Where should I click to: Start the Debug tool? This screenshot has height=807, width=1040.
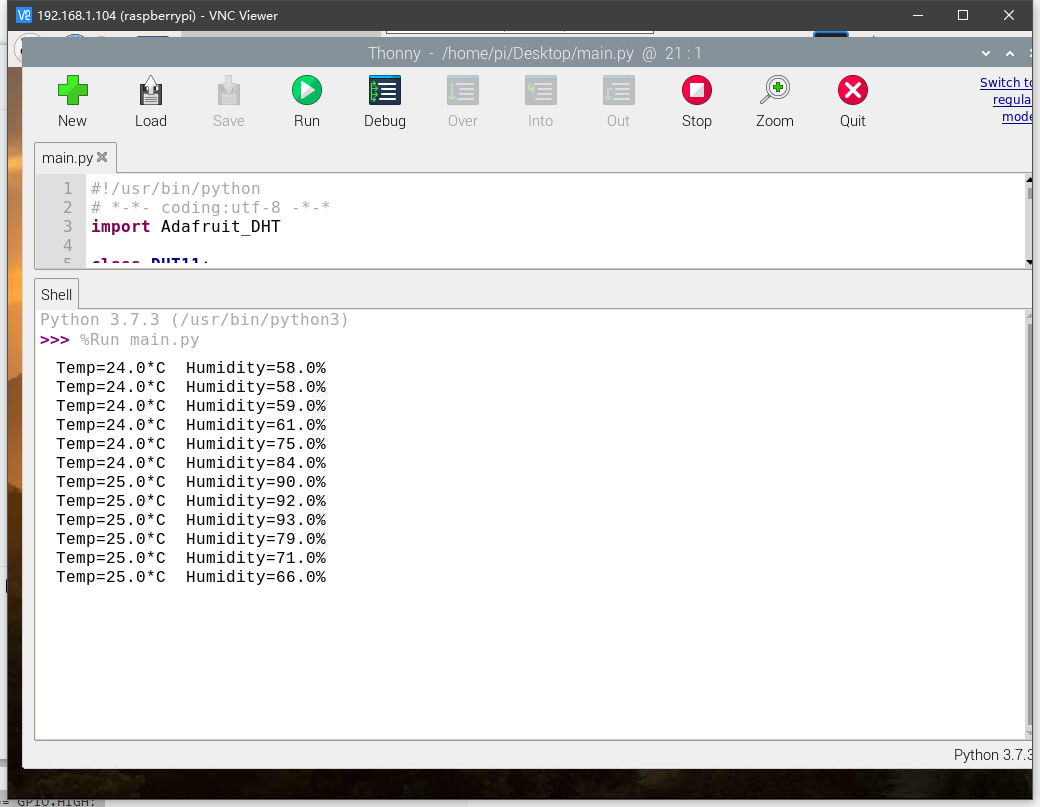click(385, 91)
